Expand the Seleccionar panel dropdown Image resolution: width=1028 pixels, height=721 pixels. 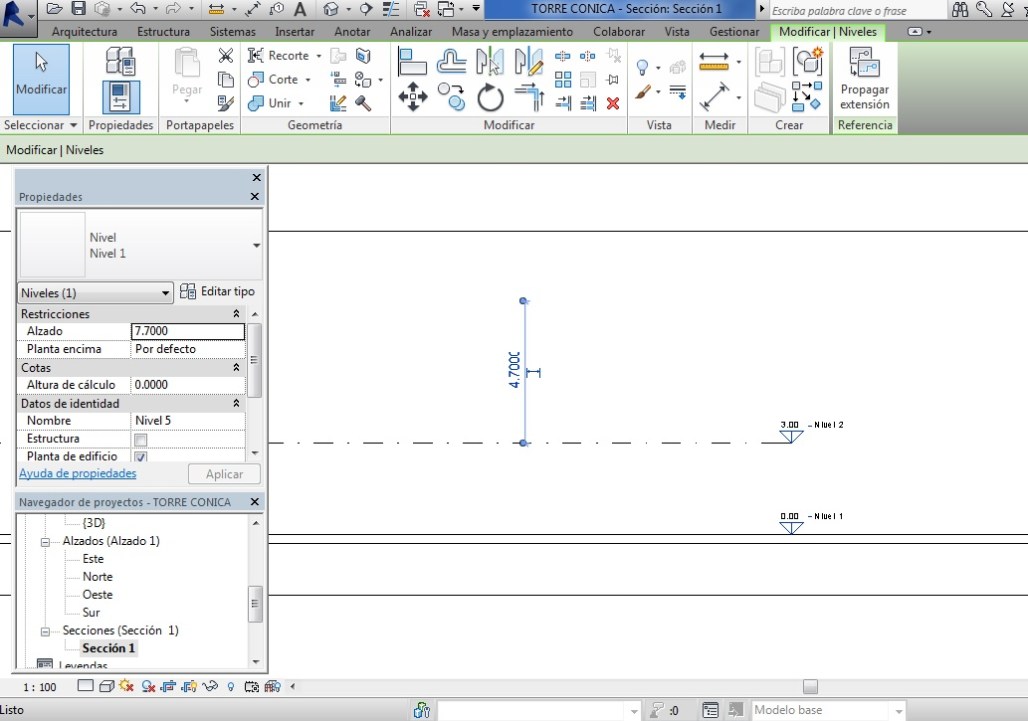coord(72,125)
